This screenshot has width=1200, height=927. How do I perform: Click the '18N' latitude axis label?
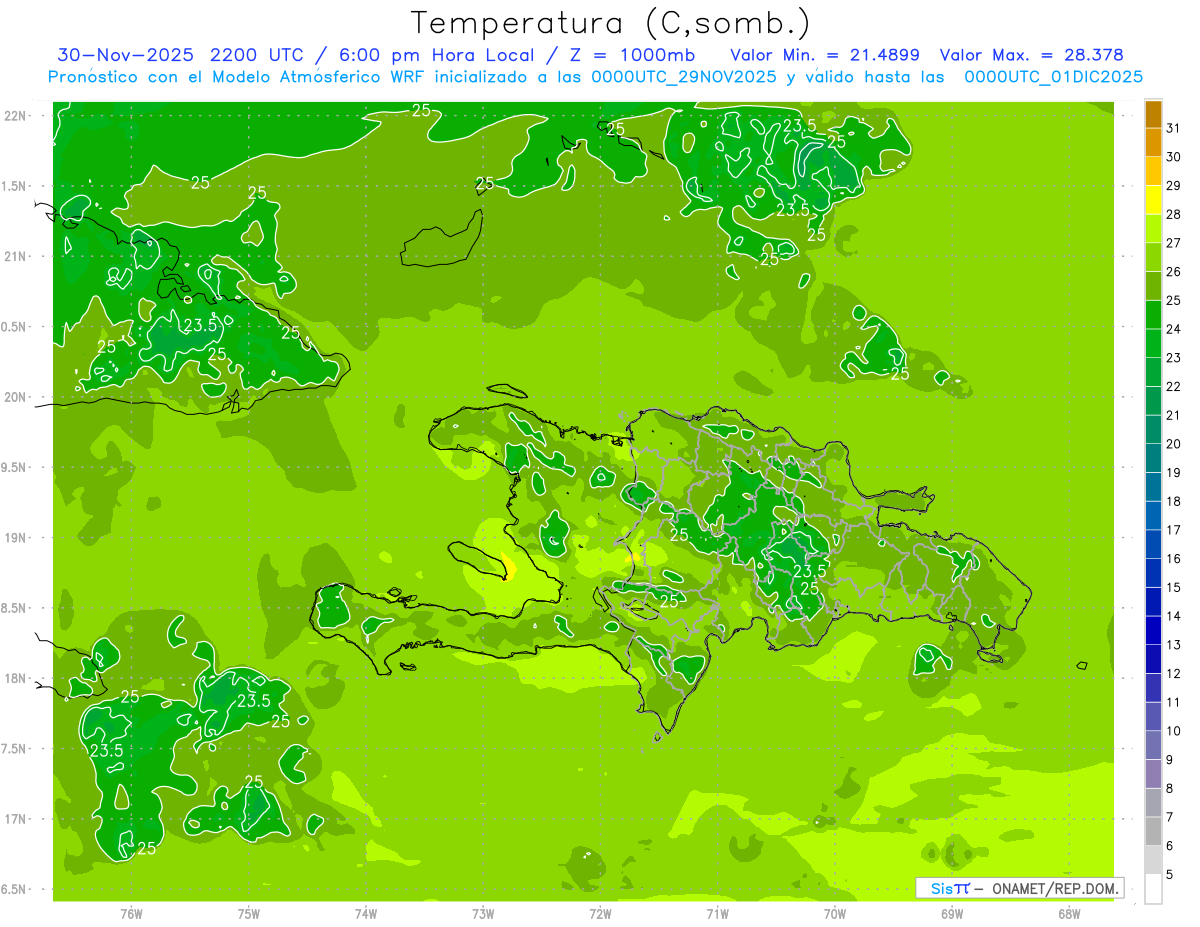click(x=16, y=678)
